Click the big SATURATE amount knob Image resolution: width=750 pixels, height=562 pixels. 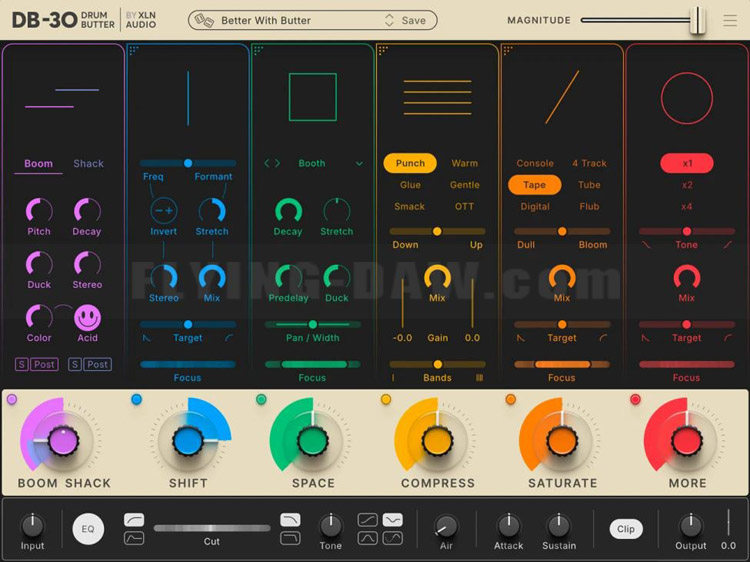(562, 441)
